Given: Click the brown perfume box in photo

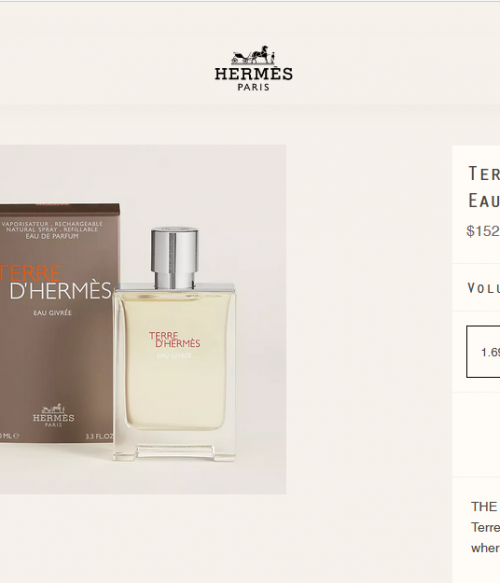Looking at the screenshot, I should [x=59, y=323].
